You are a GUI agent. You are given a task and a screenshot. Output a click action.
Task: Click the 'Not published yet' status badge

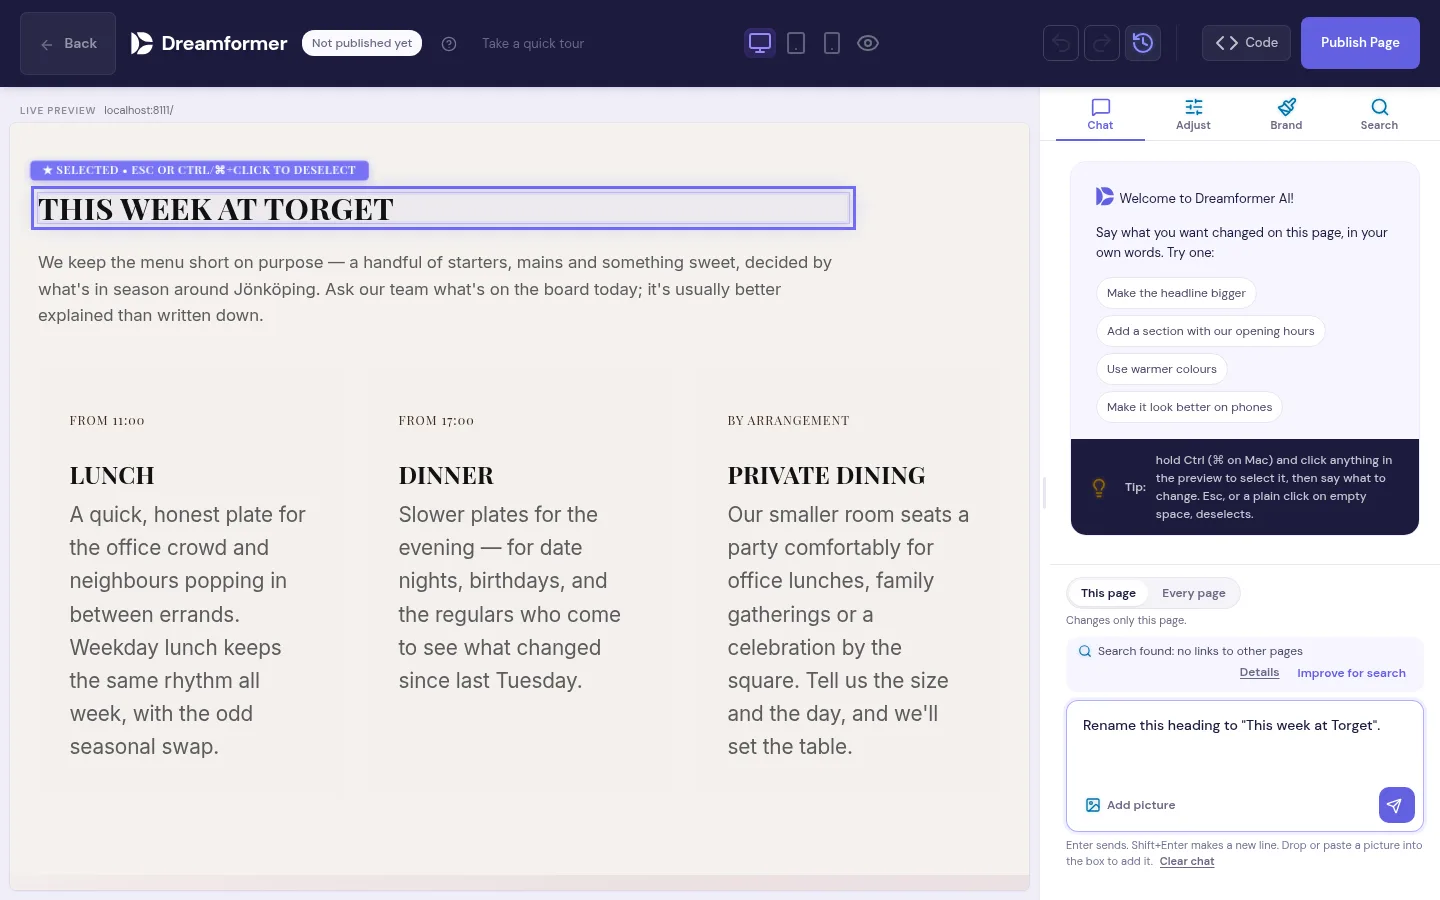(x=362, y=43)
